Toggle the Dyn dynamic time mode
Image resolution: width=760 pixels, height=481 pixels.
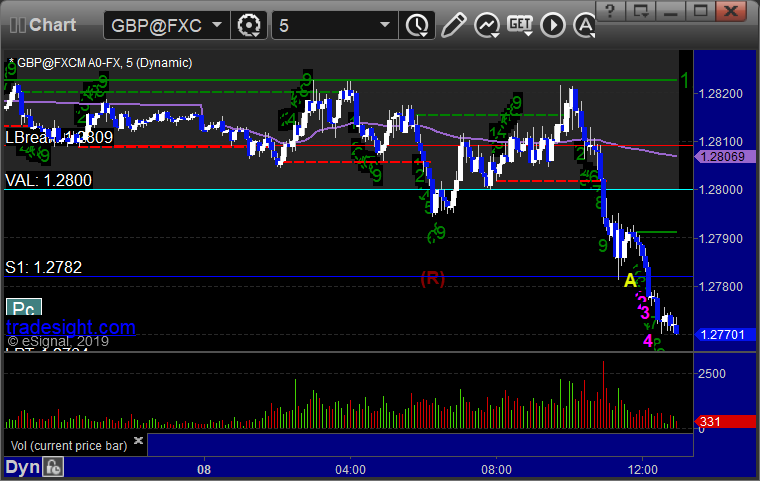(x=22, y=467)
